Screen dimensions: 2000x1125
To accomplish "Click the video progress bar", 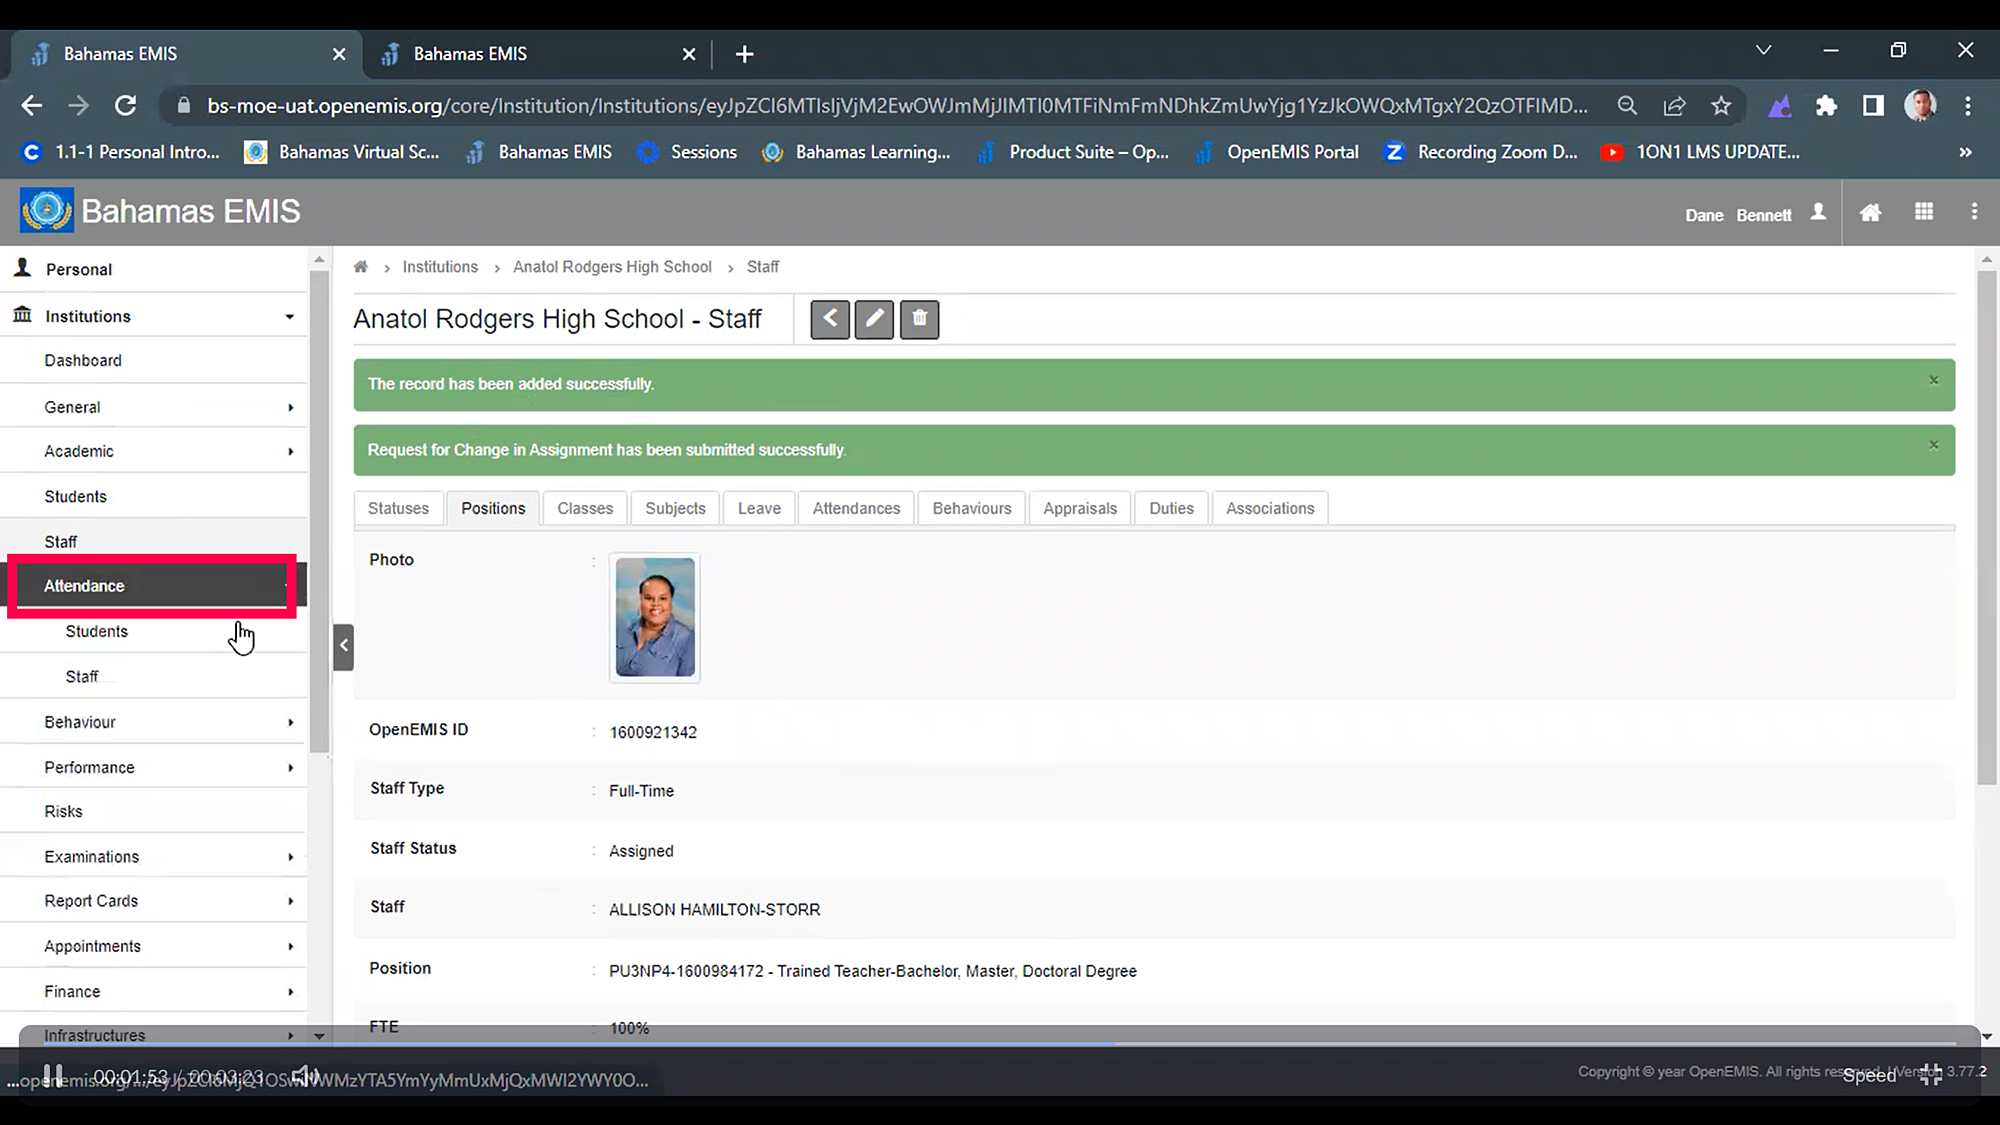I will coord(1000,1042).
